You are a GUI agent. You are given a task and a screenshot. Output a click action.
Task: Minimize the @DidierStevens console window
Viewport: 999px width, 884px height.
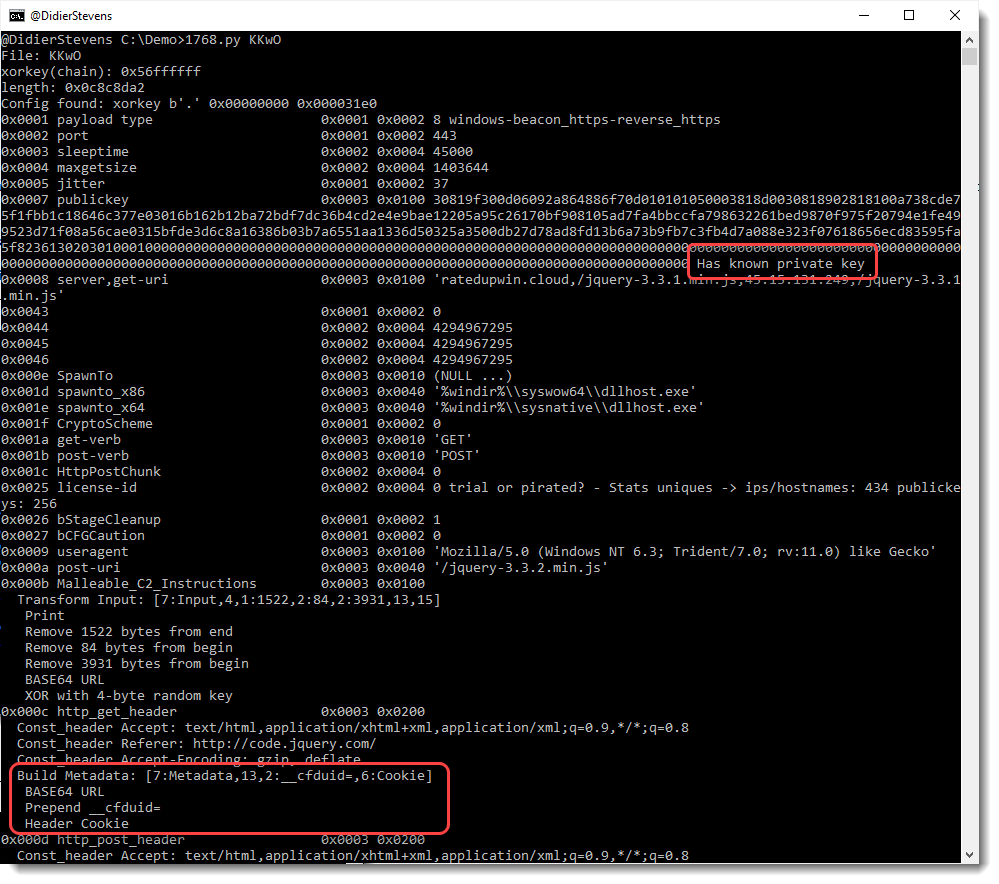tap(864, 15)
